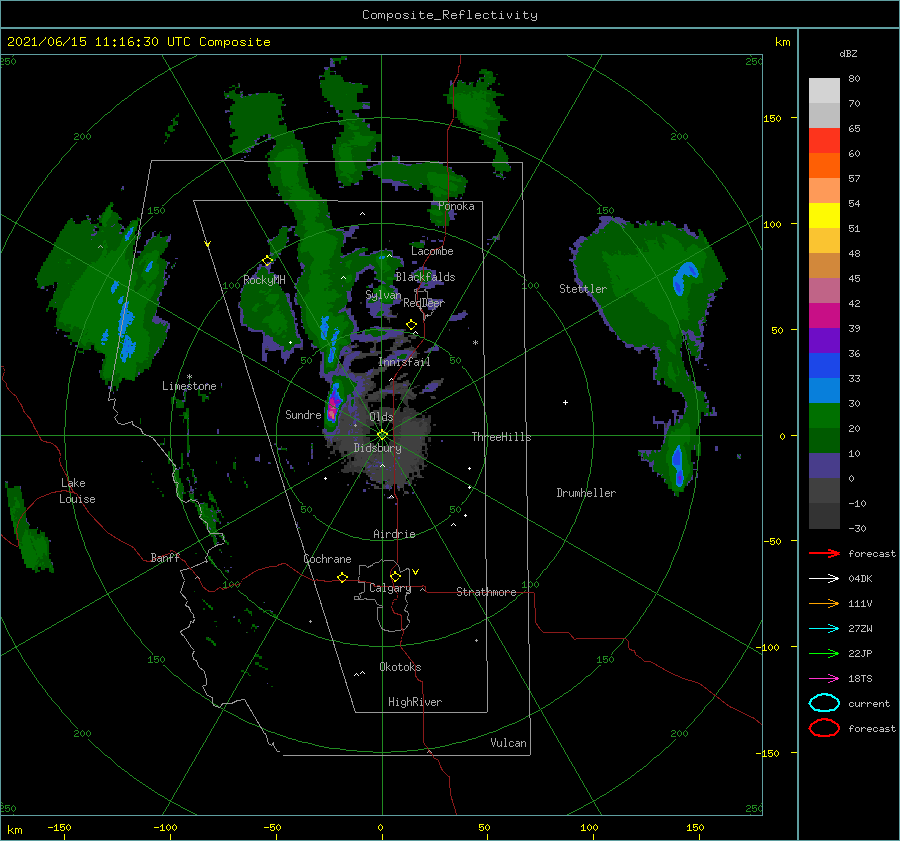Viewport: 900px width, 841px height.
Task: Click the Strathmore town label
Action: [486, 592]
